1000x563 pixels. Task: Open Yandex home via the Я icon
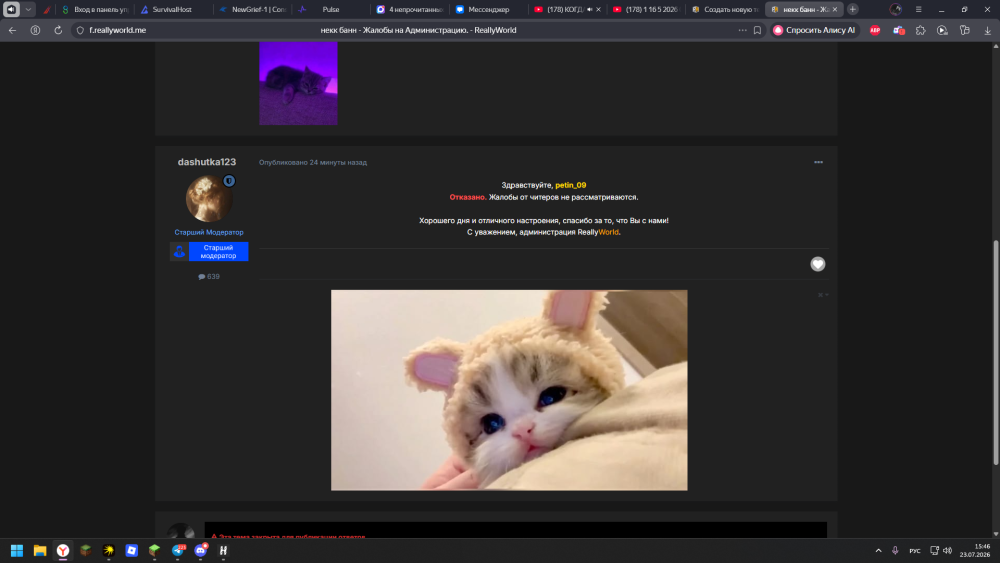[x=35, y=30]
